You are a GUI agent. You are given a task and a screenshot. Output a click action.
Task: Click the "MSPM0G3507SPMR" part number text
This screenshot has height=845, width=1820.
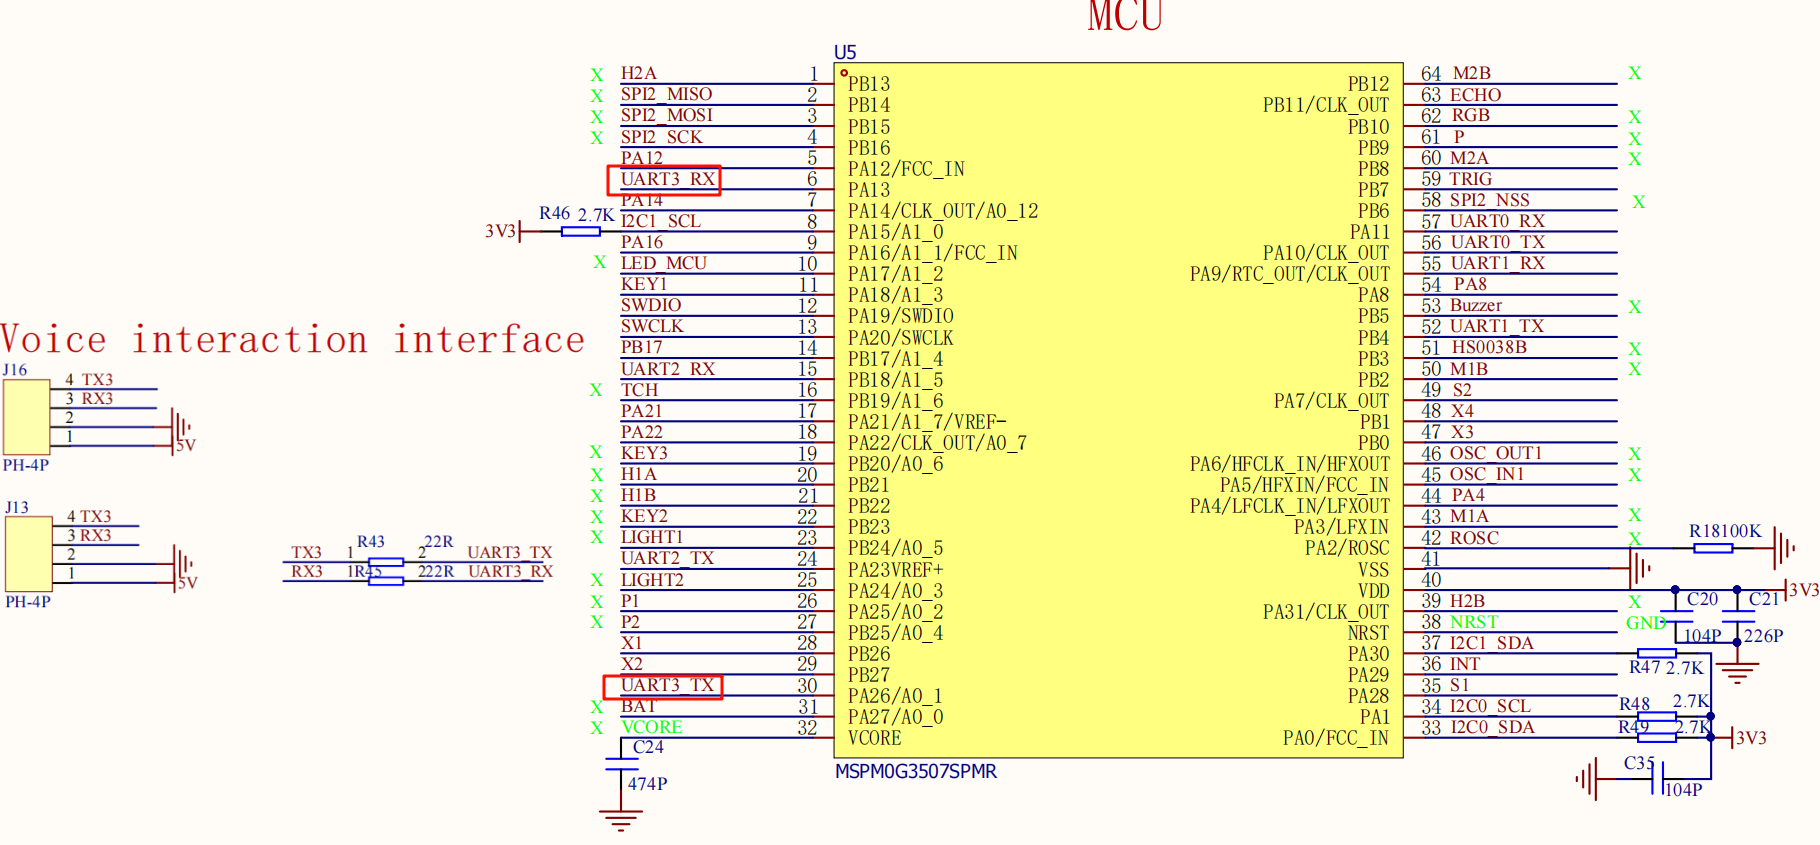pyautogui.click(x=916, y=771)
